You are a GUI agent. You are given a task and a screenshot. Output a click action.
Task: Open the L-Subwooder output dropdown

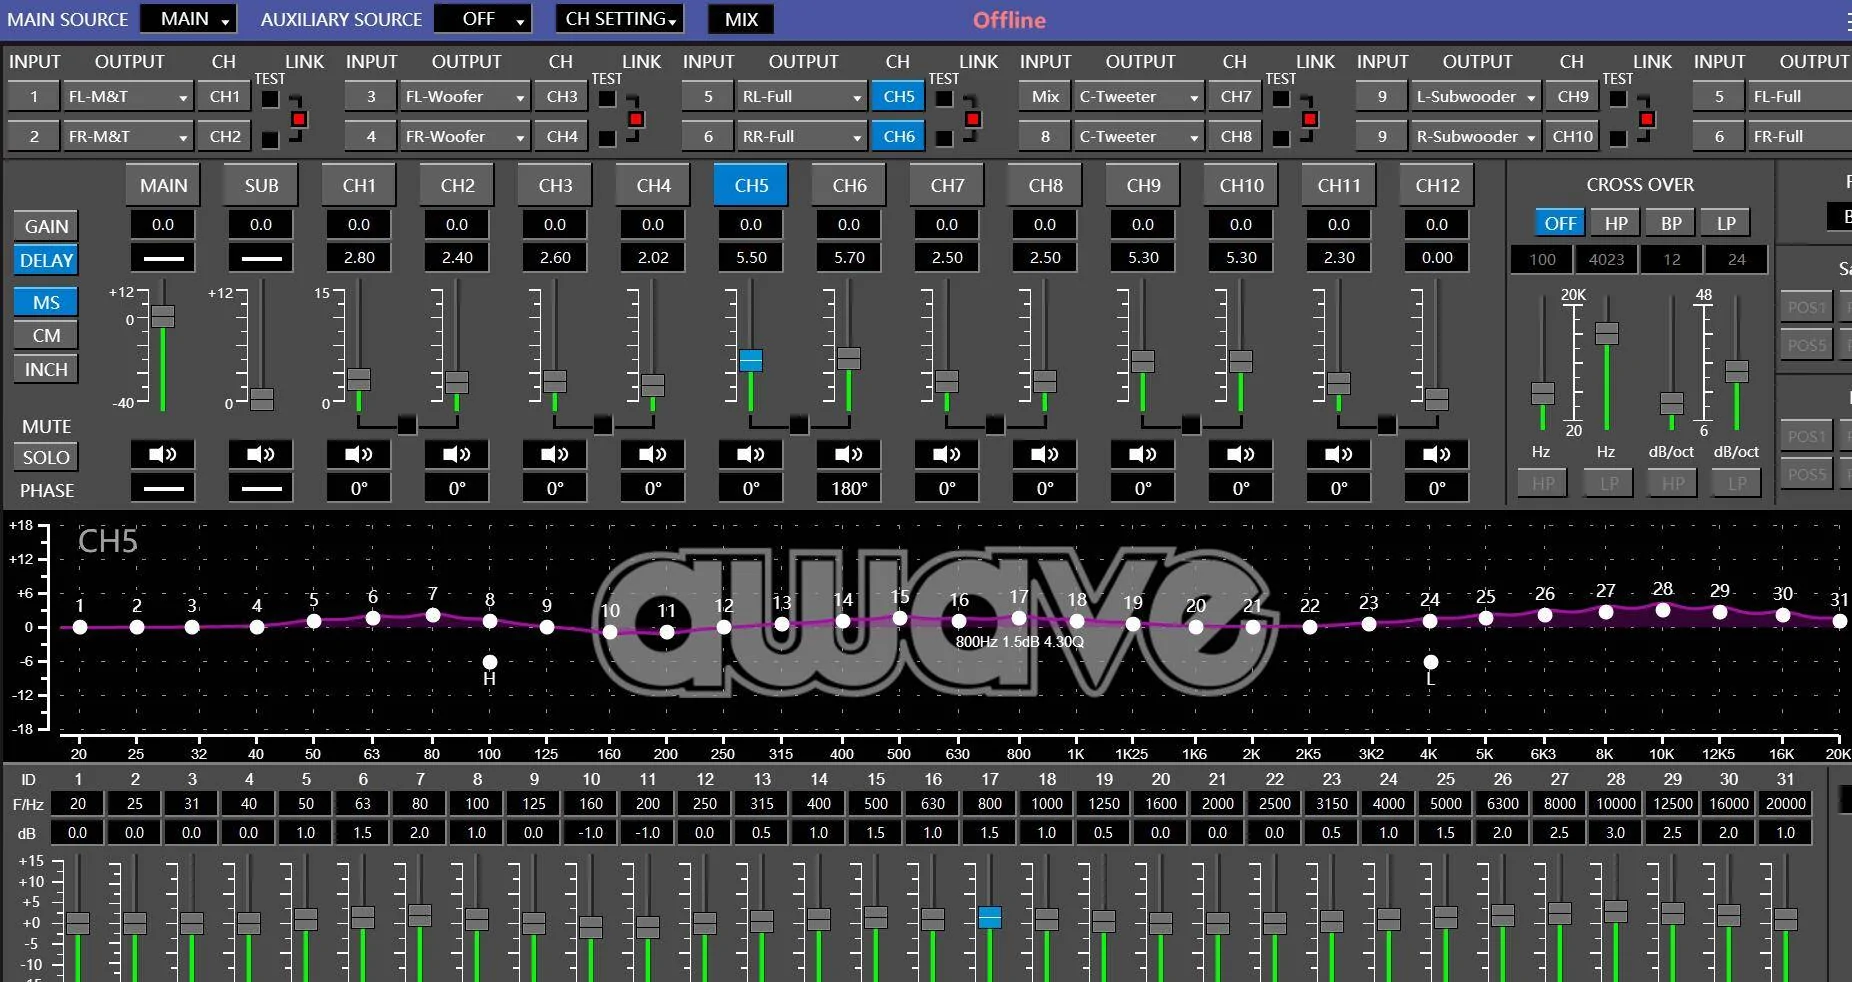(x=1474, y=97)
